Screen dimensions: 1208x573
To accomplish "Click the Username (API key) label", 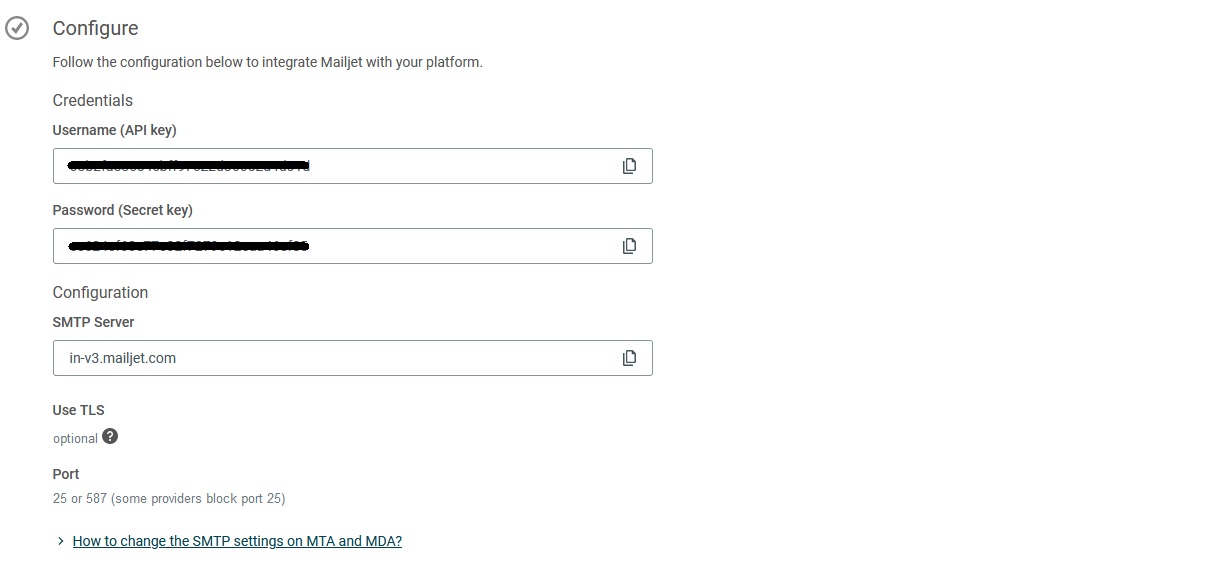I will [115, 131].
